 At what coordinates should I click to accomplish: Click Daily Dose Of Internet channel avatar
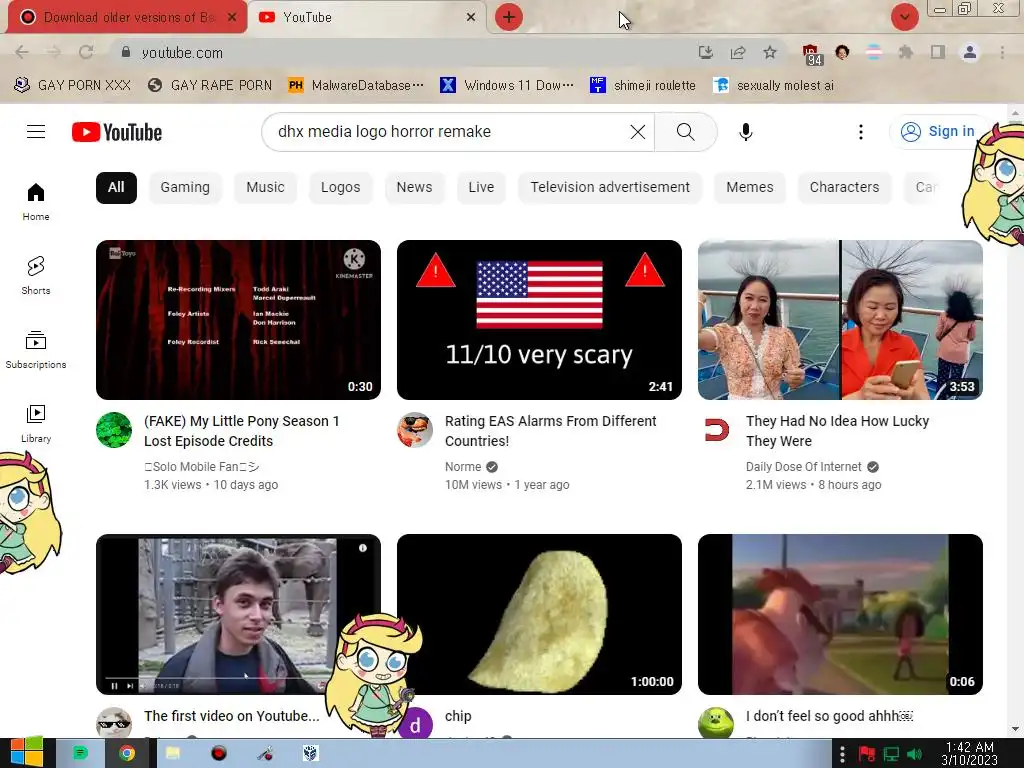(x=716, y=430)
